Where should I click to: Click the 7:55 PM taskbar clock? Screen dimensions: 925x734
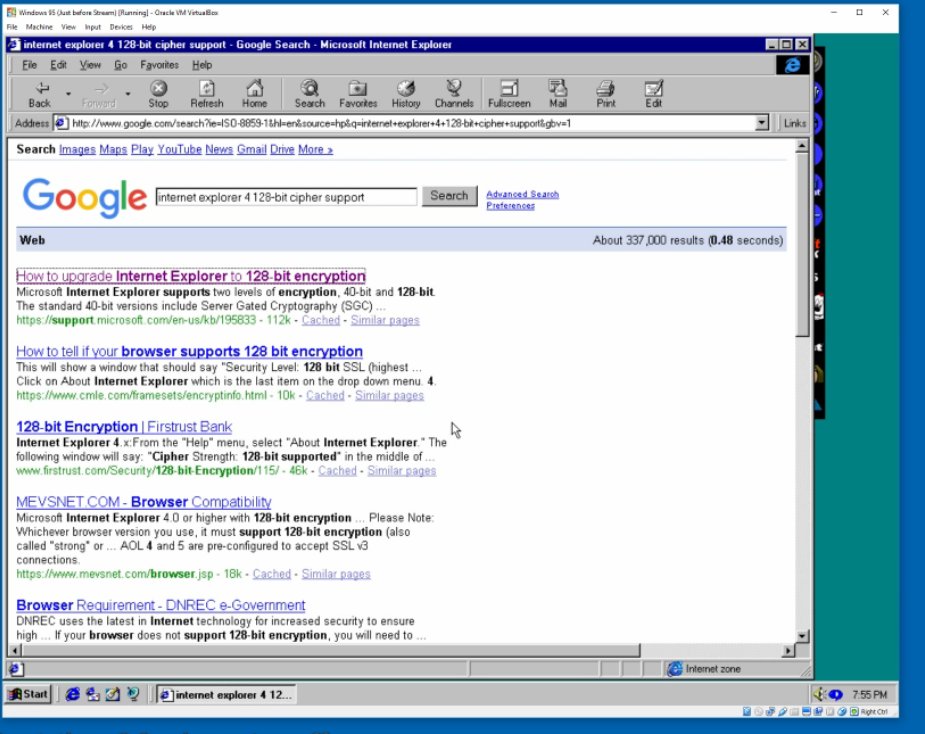(x=870, y=694)
